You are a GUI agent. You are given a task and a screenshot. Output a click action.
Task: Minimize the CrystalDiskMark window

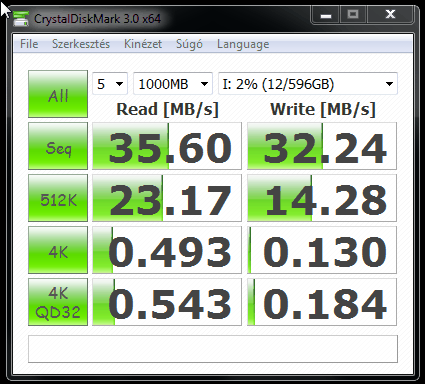pyautogui.click(x=326, y=15)
